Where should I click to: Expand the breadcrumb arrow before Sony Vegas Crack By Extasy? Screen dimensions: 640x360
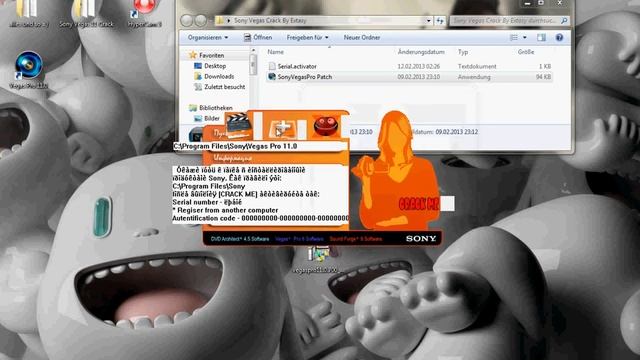(x=229, y=20)
